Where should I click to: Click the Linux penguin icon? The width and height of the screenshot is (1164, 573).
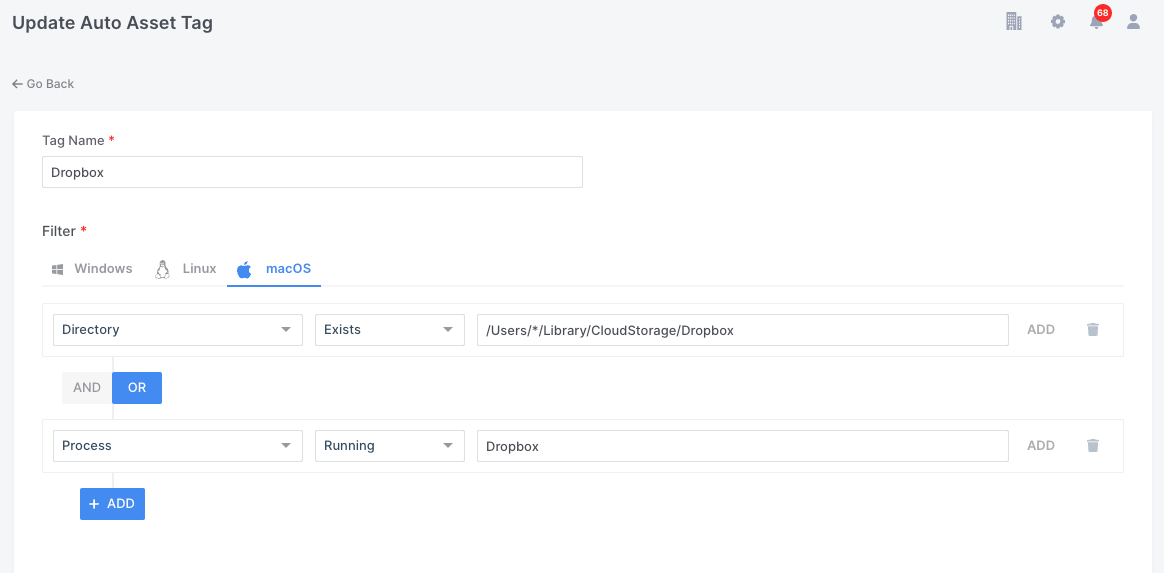(x=162, y=269)
